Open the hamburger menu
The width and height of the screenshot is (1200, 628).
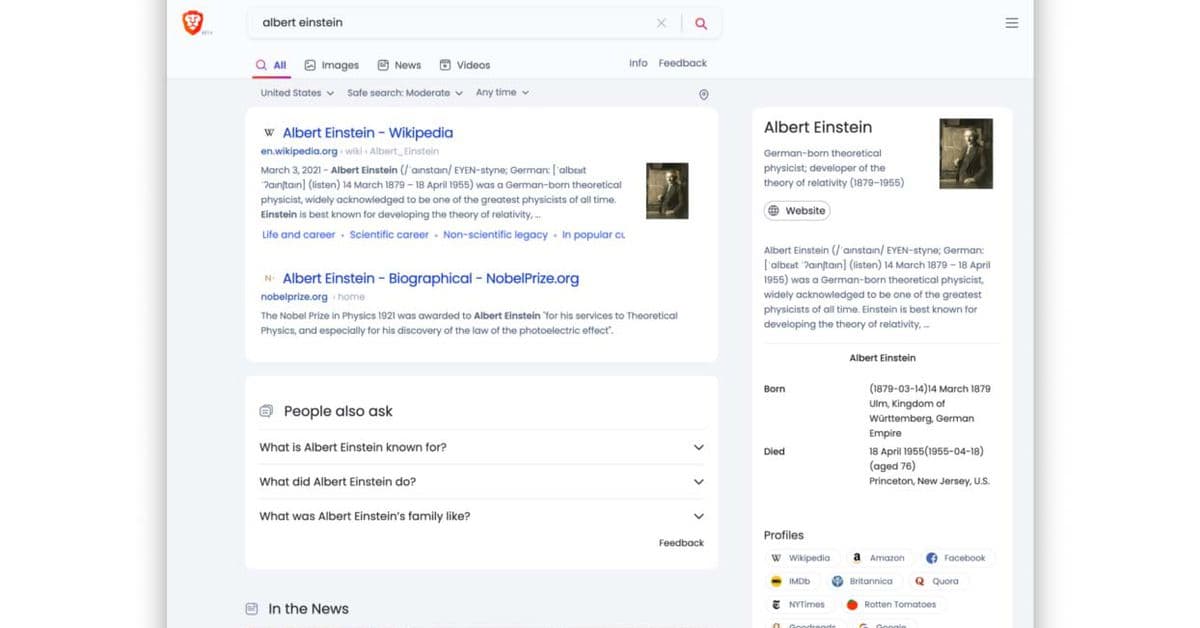[x=1012, y=23]
